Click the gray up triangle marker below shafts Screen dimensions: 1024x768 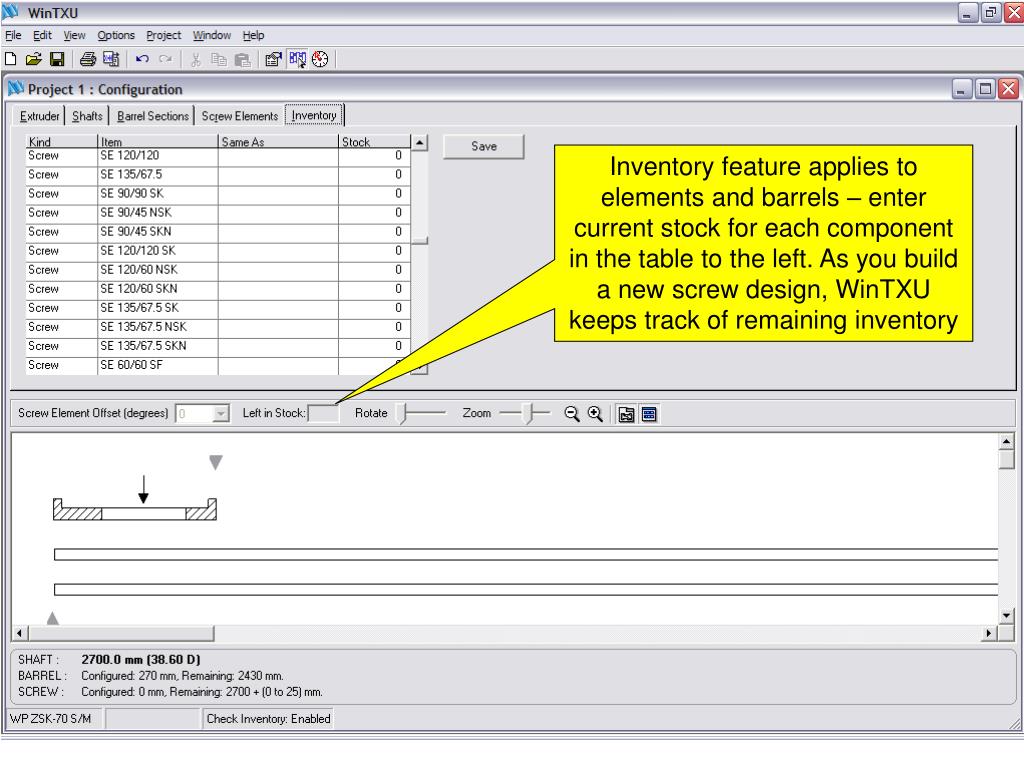coord(53,618)
